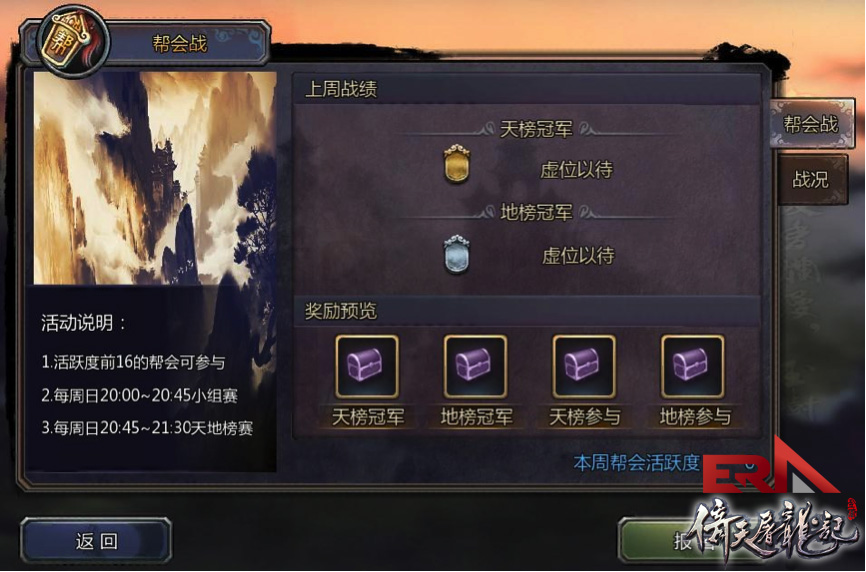Open the 本周帮会活跃度 link

pyautogui.click(x=637, y=463)
